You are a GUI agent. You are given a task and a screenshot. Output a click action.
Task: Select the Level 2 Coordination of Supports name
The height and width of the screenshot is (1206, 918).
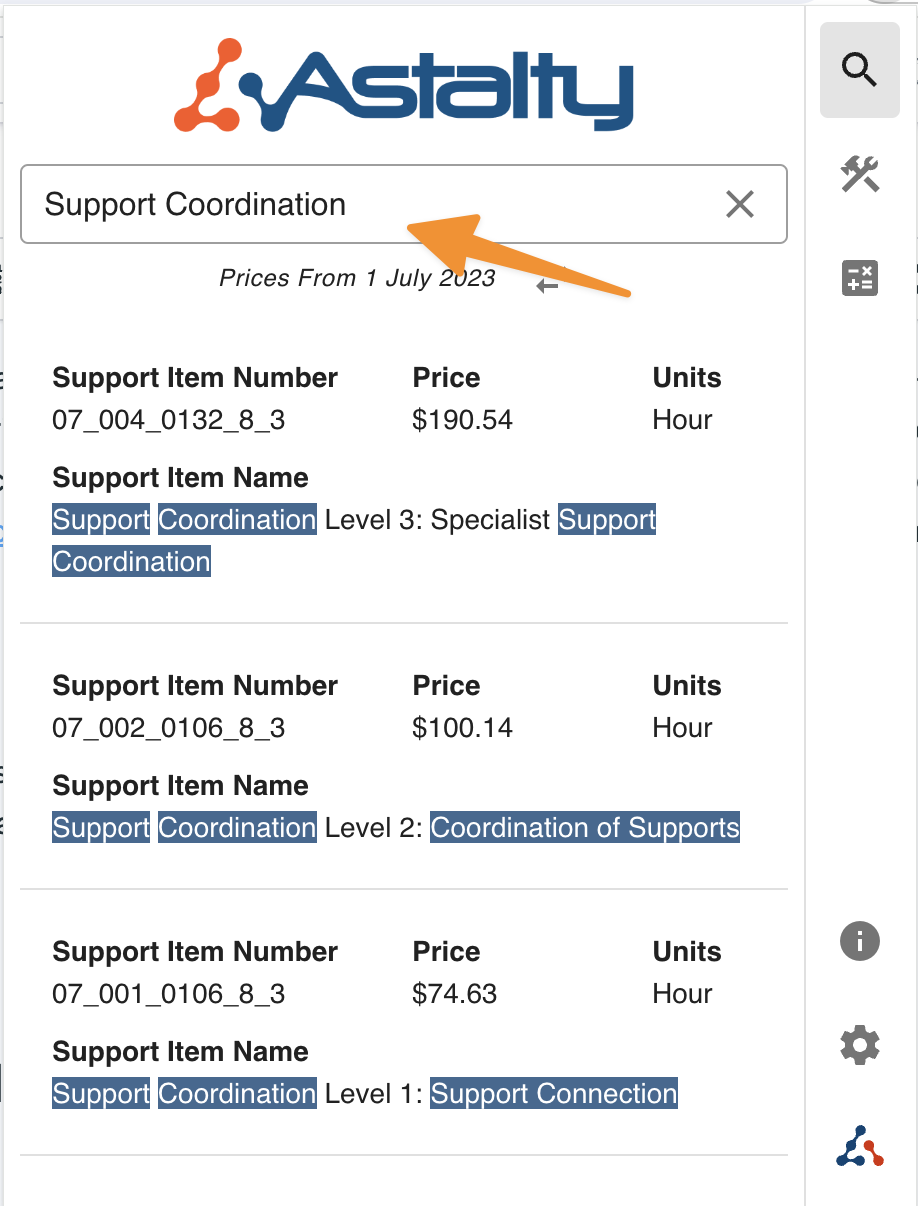(395, 828)
